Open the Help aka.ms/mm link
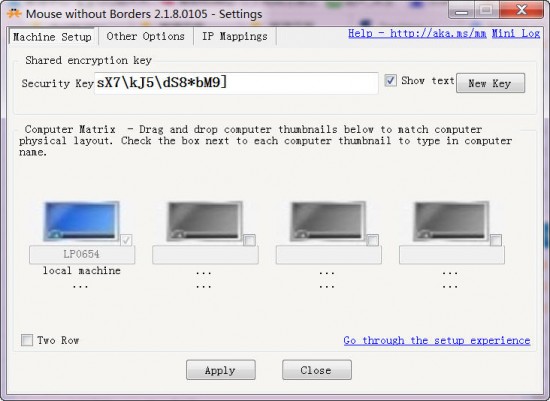This screenshot has width=550, height=401. 417,33
